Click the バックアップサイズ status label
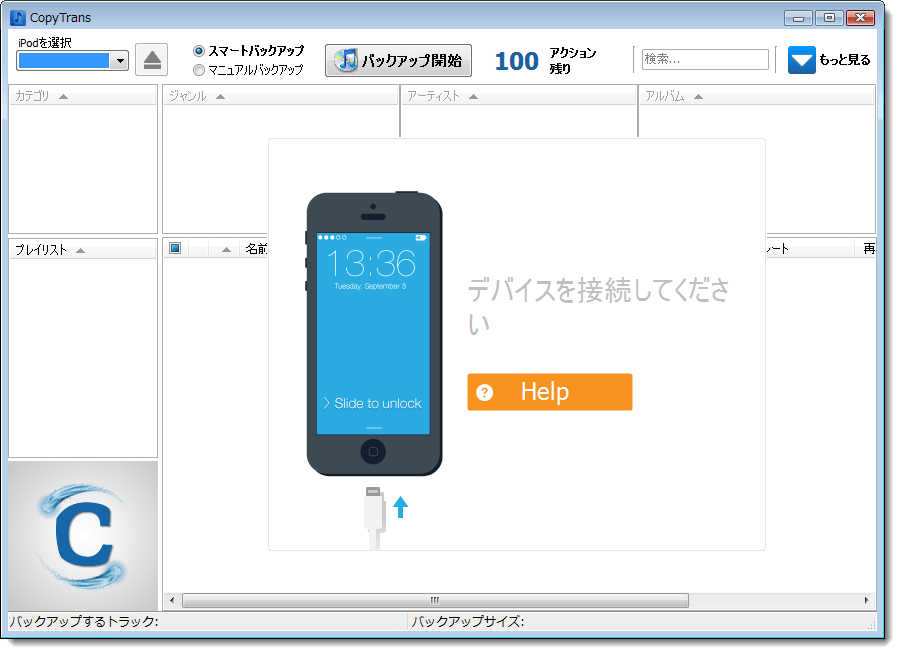The width and height of the screenshot is (900, 654). [468, 621]
